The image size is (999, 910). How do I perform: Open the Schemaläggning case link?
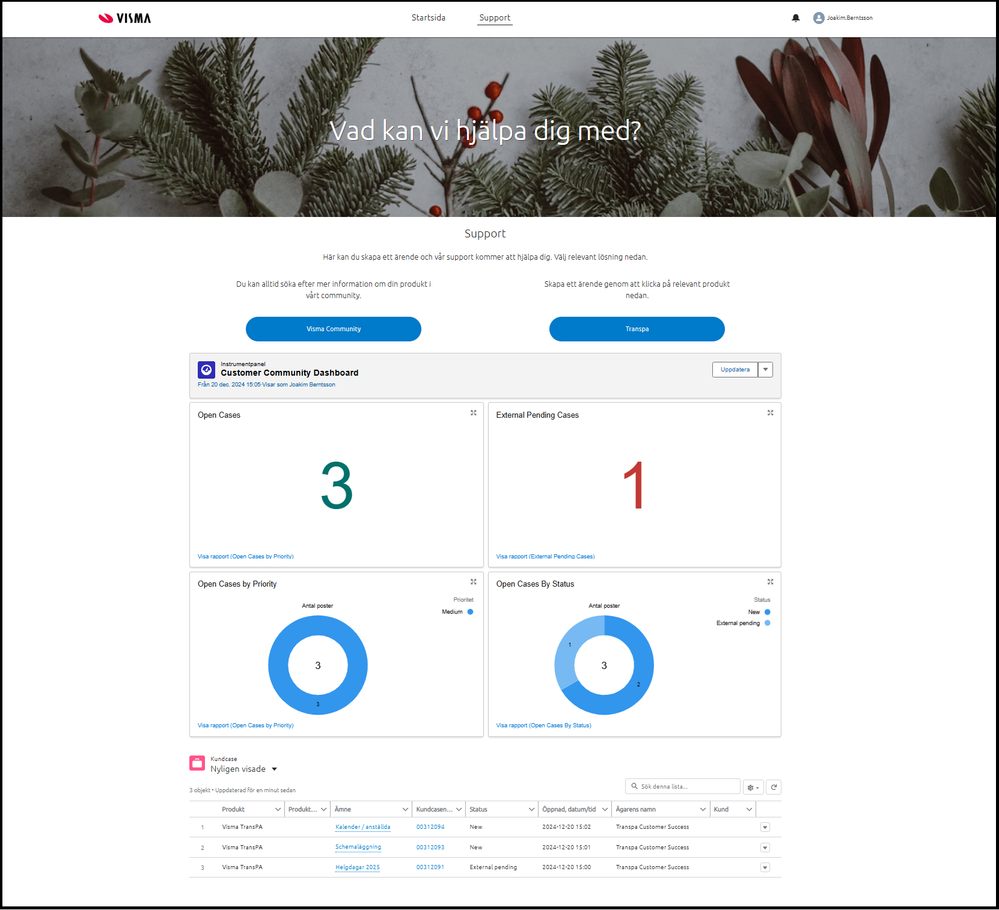tap(358, 847)
